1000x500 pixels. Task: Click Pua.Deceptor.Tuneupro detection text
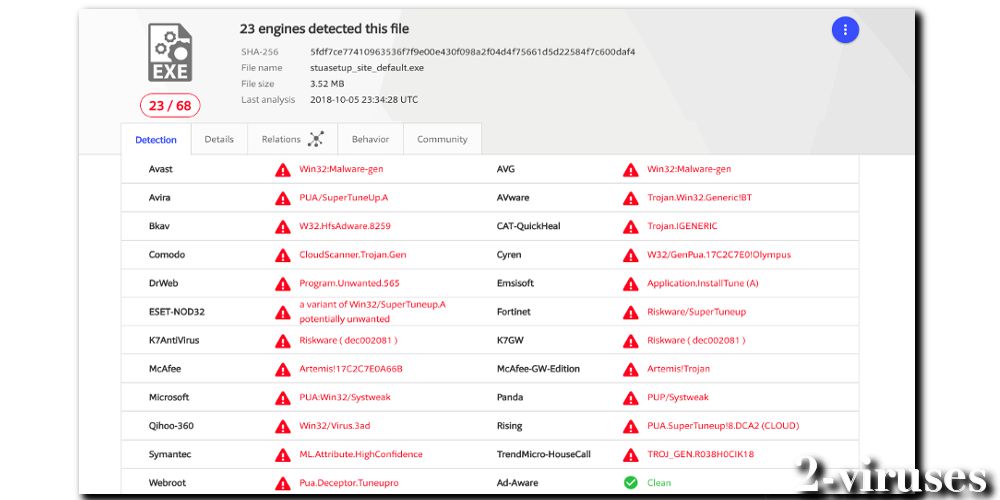point(349,483)
